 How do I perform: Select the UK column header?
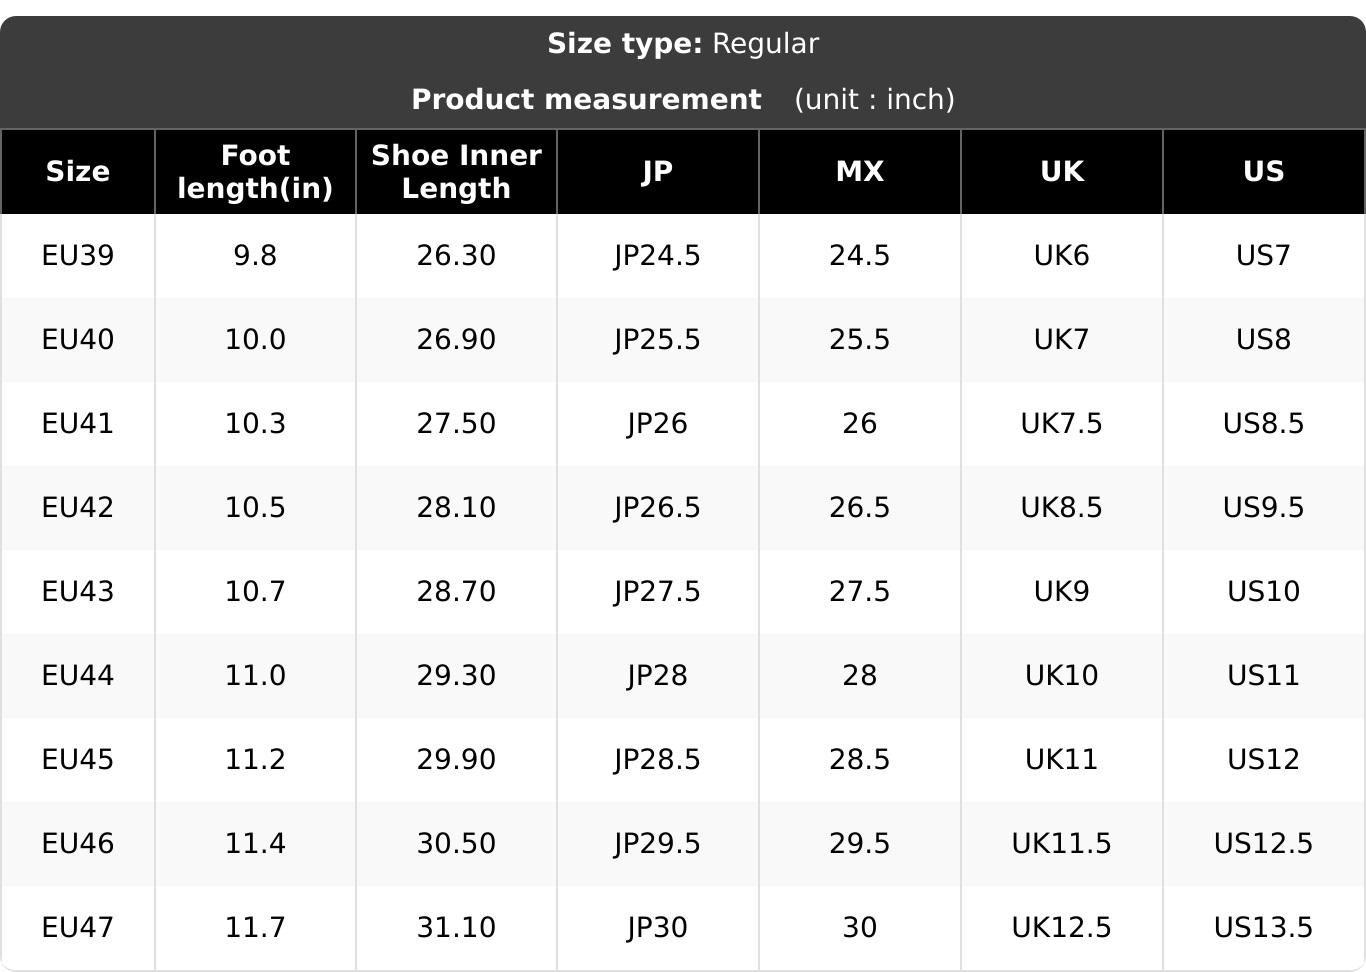coord(1062,172)
